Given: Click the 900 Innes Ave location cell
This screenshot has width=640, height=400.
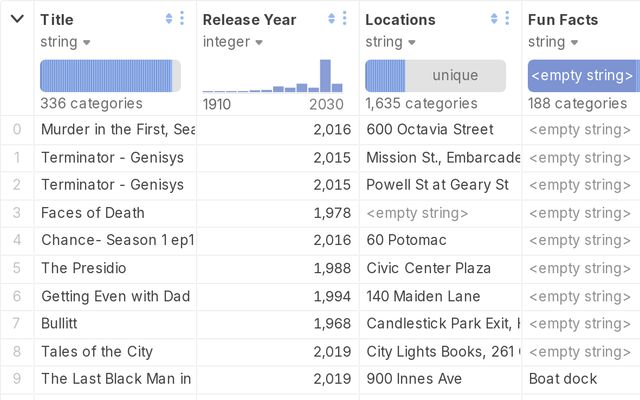Looking at the screenshot, I should [x=414, y=379].
